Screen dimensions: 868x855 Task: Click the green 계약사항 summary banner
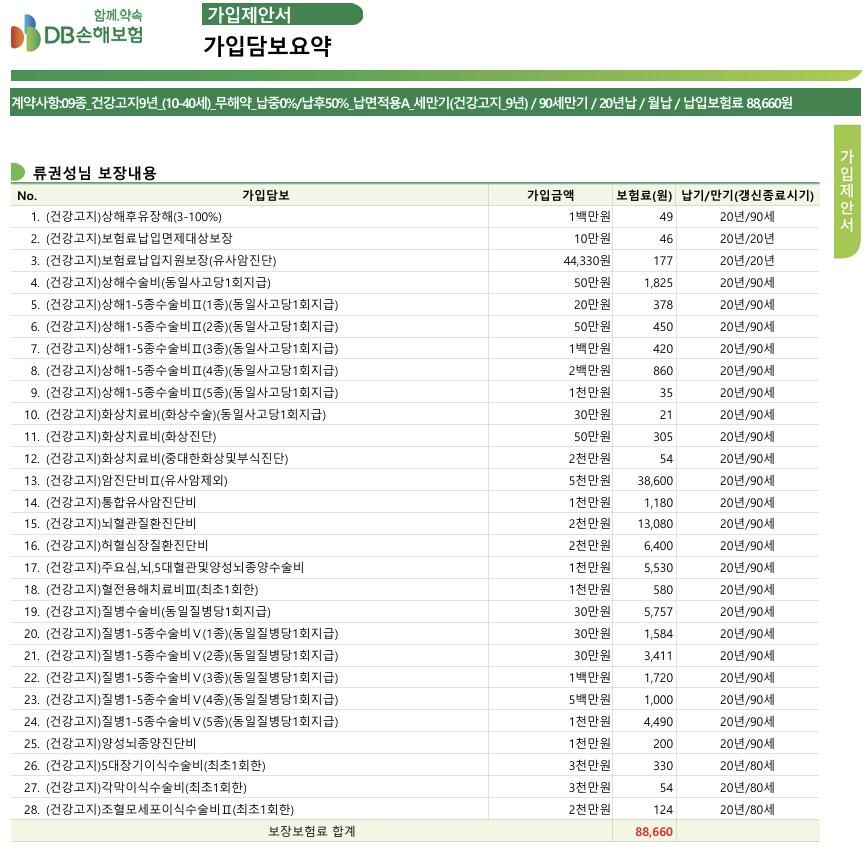401,103
